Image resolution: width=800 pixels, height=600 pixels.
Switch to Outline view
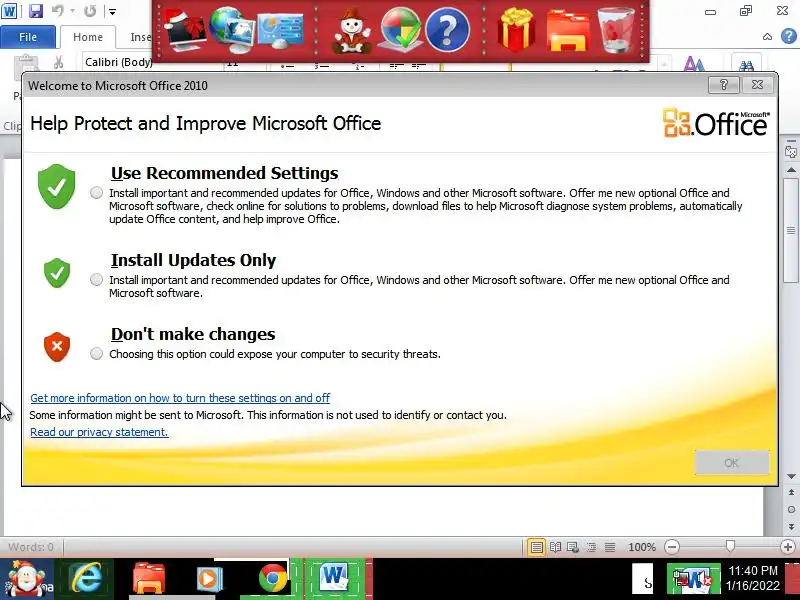[x=591, y=547]
